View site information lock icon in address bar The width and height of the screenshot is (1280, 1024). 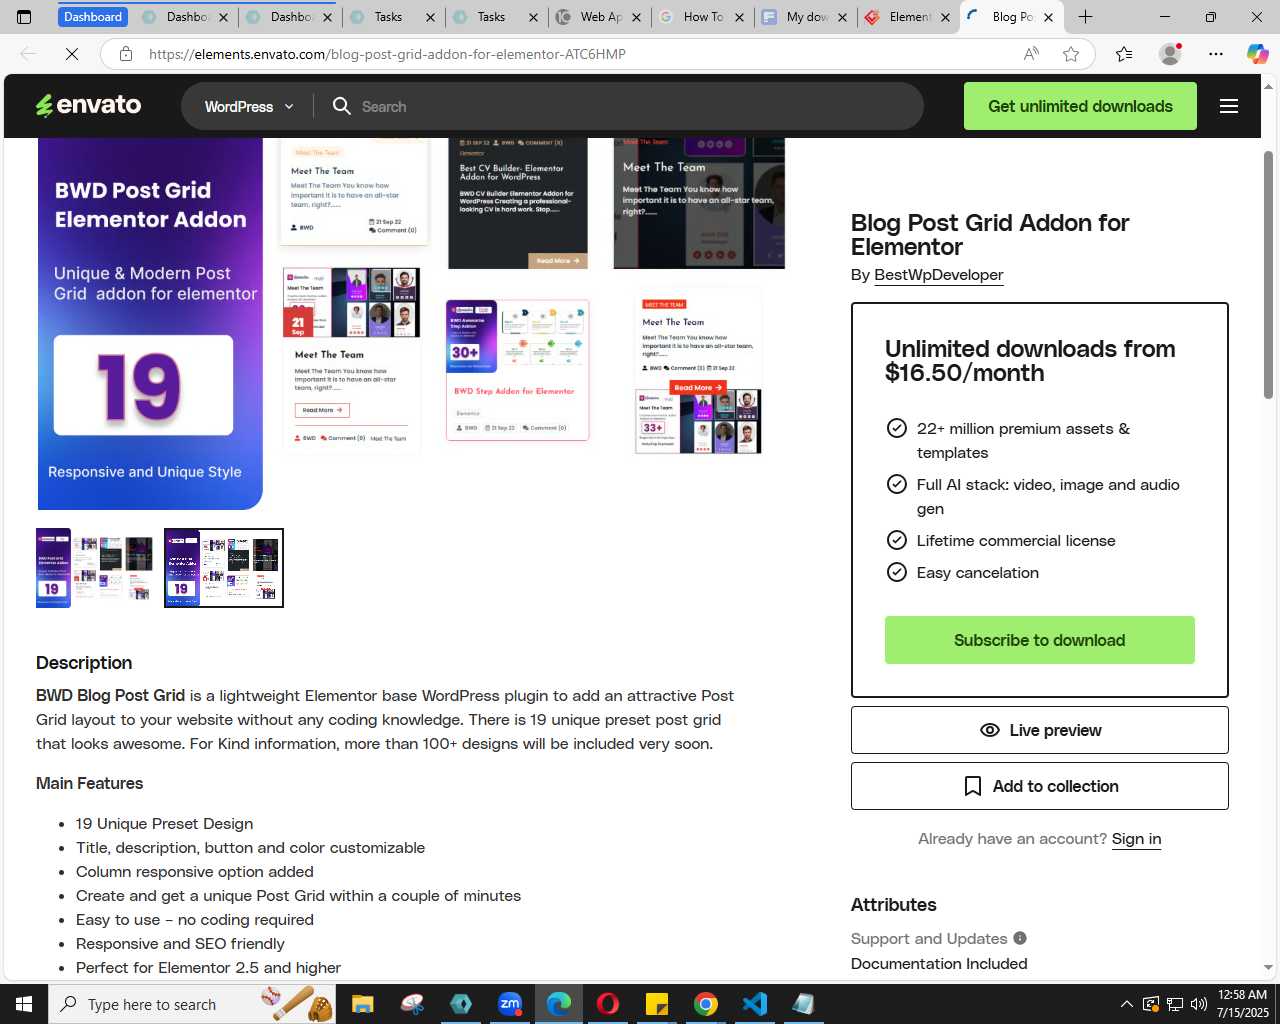tap(126, 54)
